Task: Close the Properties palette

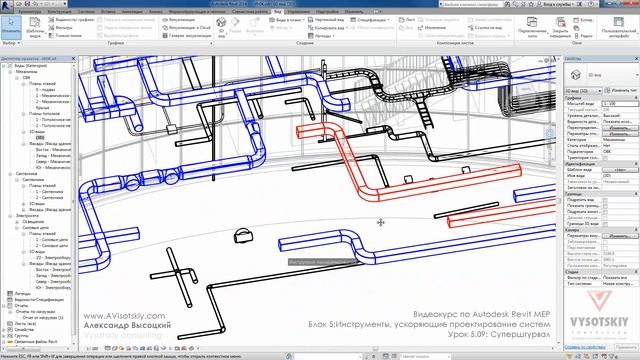Action: point(636,59)
